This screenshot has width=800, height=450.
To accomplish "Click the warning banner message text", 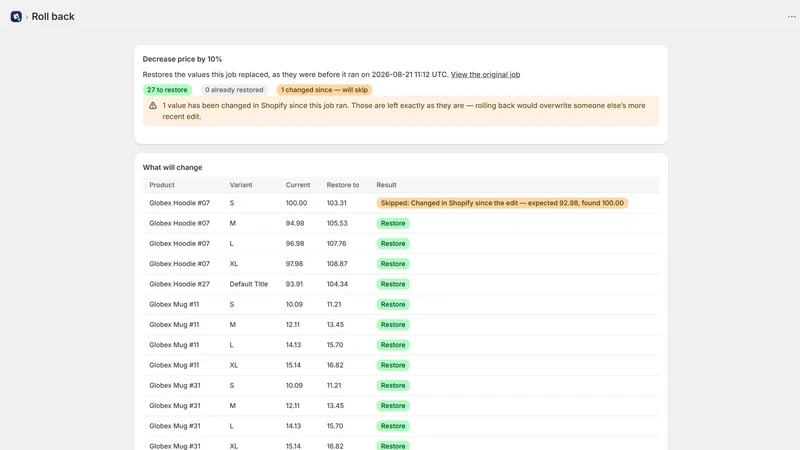I will [x=404, y=111].
